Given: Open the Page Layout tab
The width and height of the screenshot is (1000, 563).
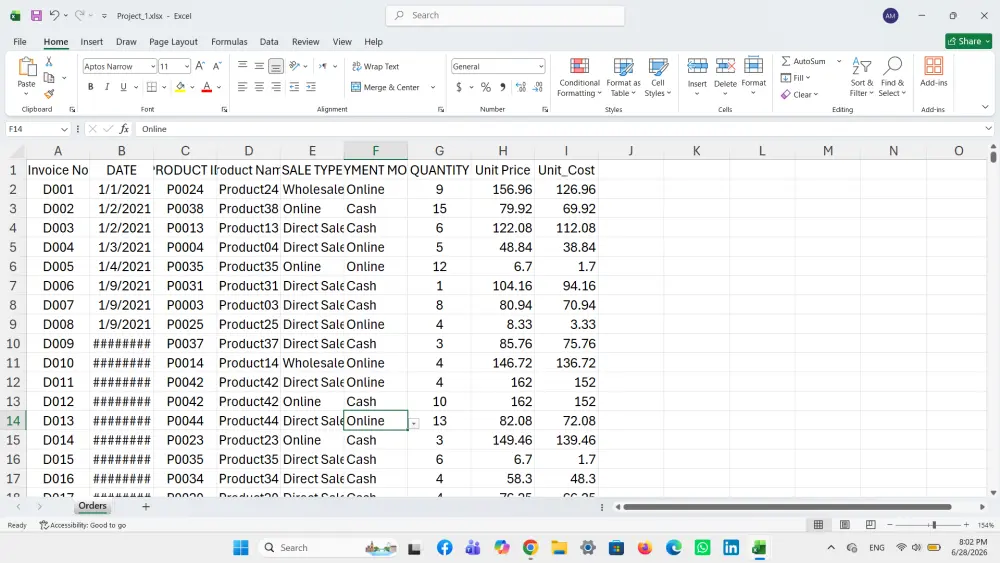Looking at the screenshot, I should (173, 41).
